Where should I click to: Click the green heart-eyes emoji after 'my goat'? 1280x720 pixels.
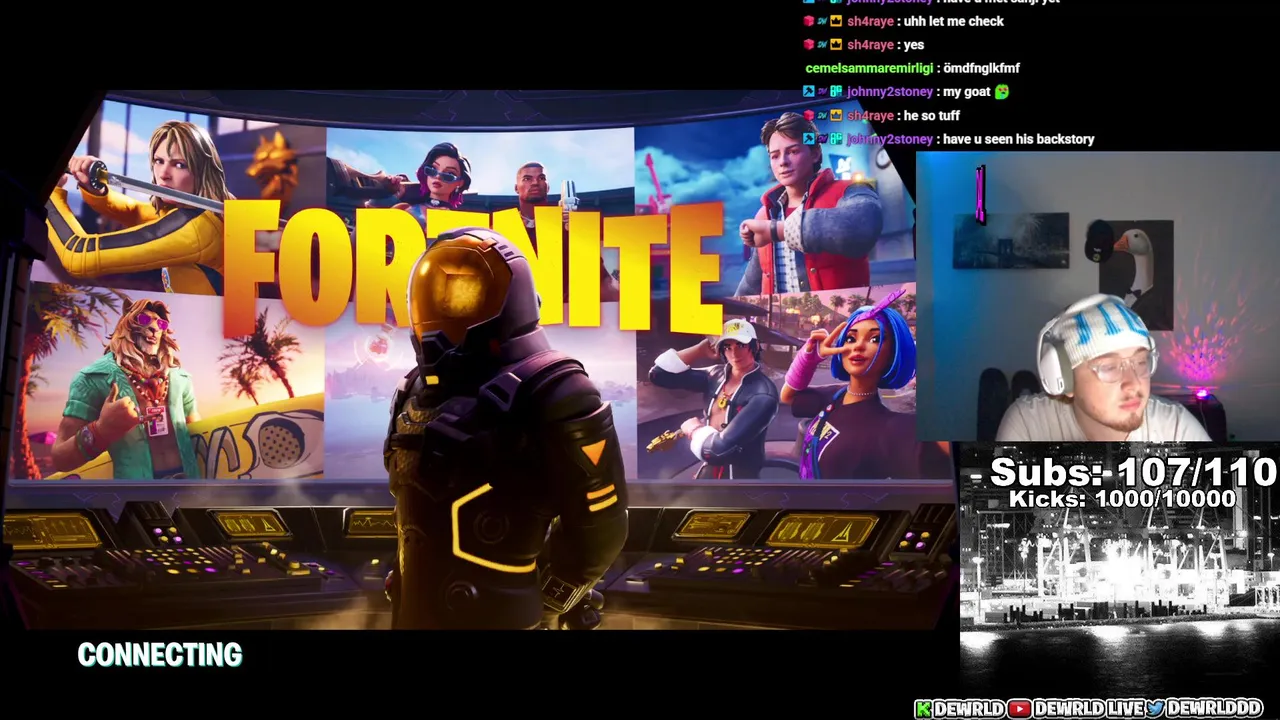(x=1001, y=91)
